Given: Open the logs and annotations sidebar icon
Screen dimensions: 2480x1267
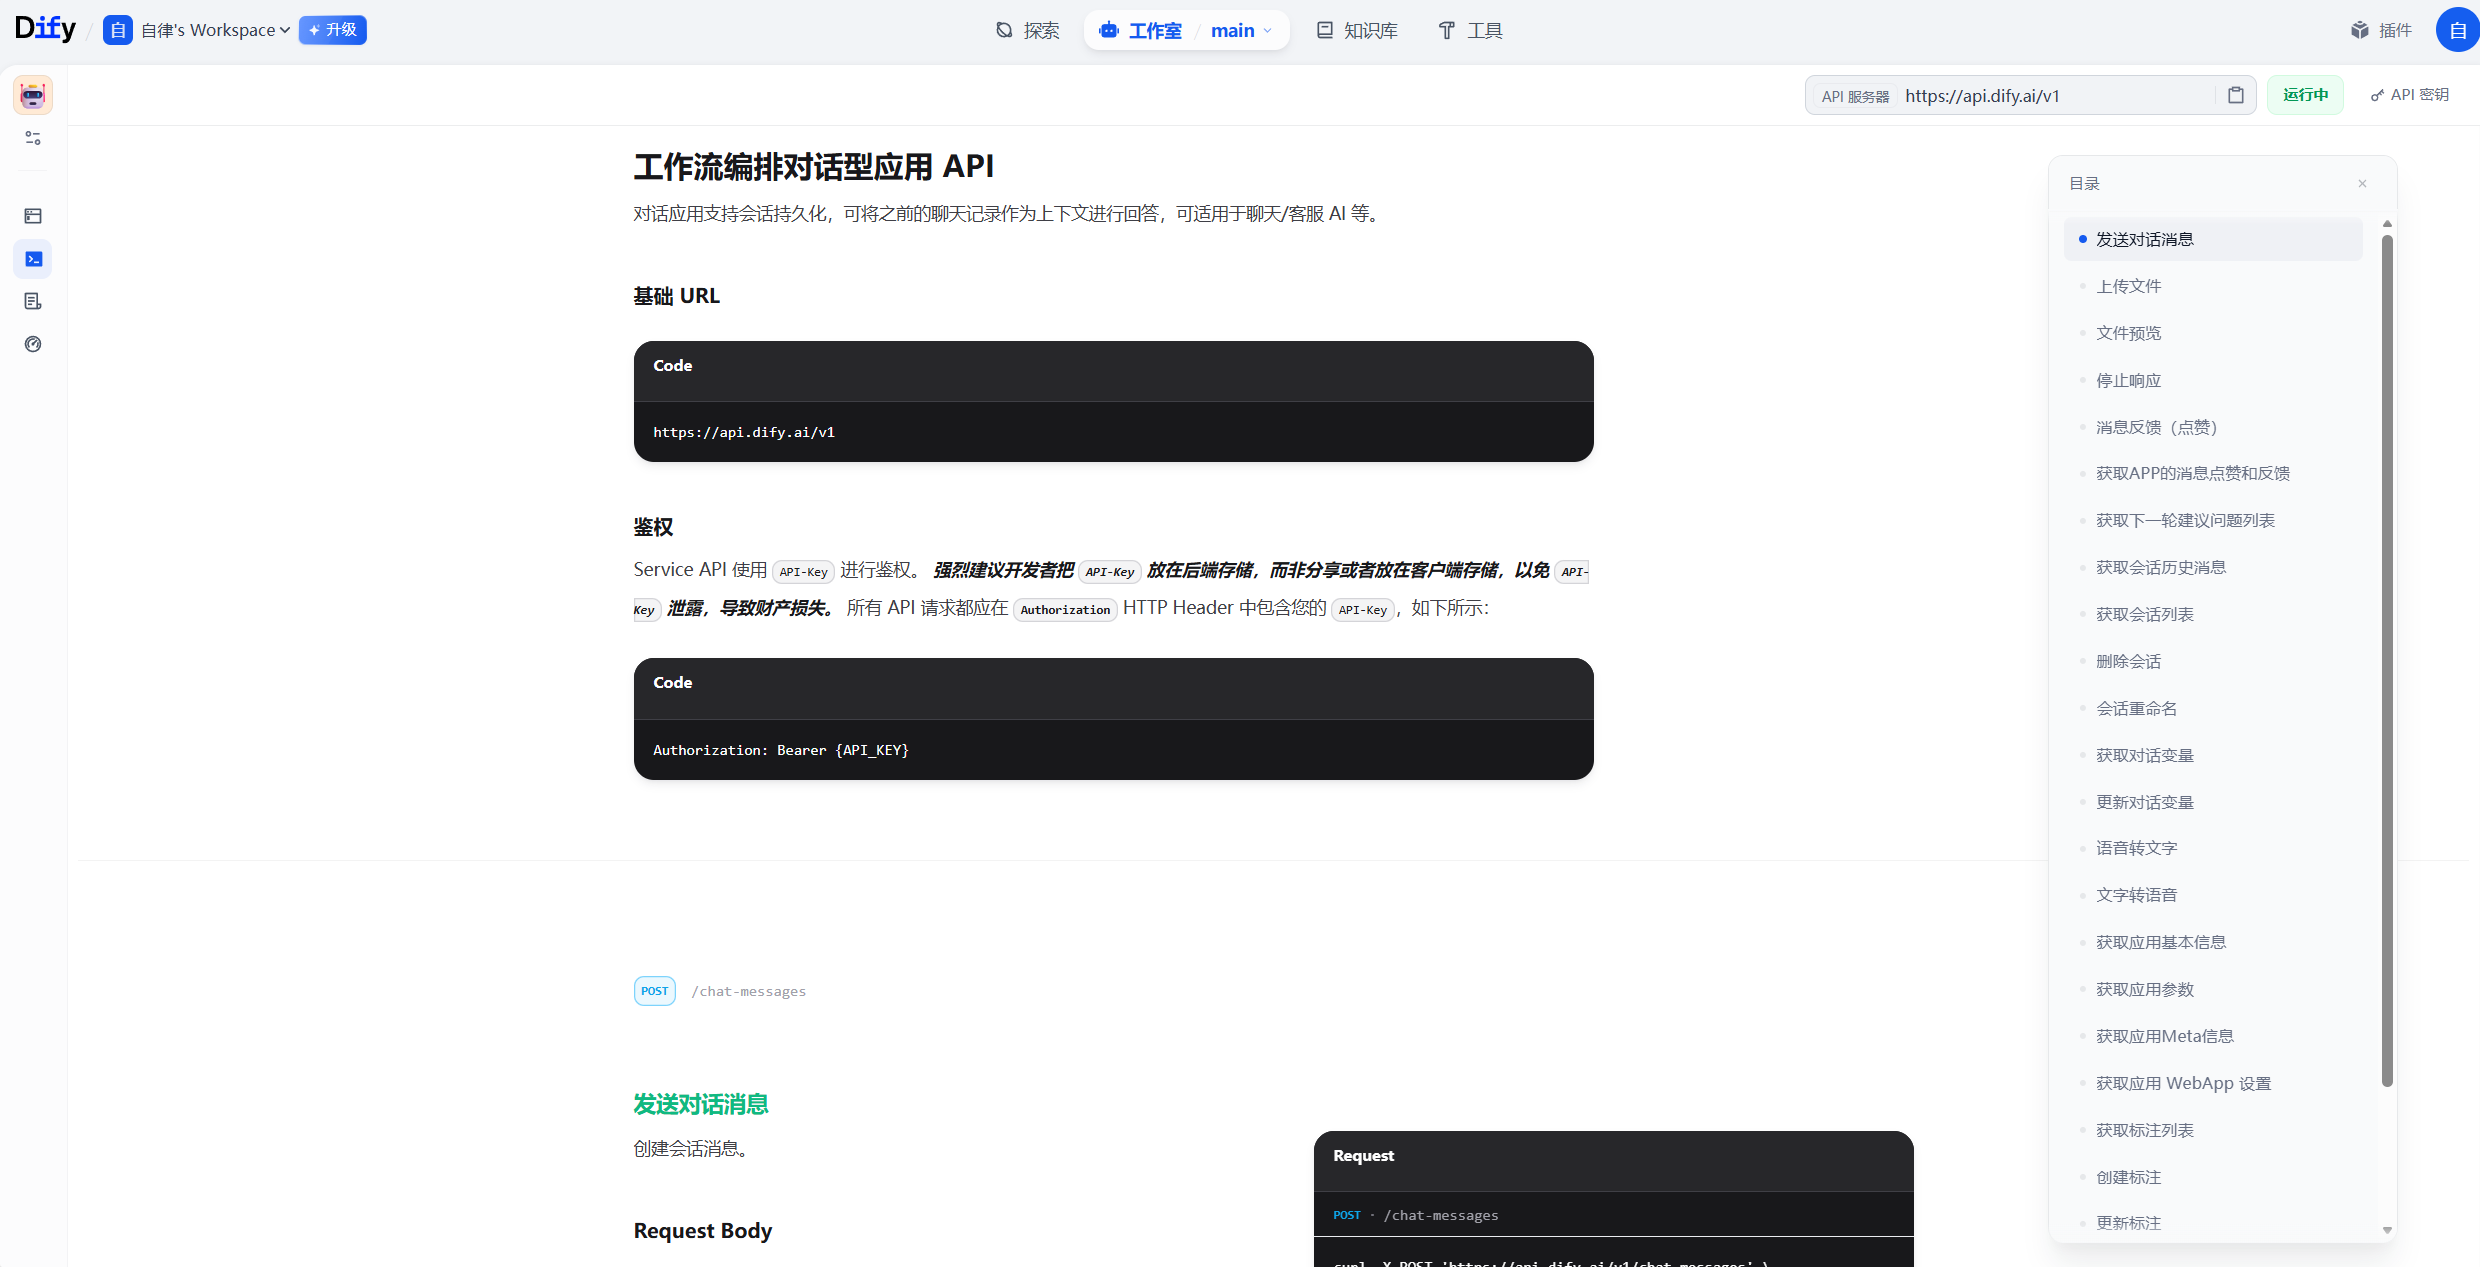Looking at the screenshot, I should click(x=33, y=301).
